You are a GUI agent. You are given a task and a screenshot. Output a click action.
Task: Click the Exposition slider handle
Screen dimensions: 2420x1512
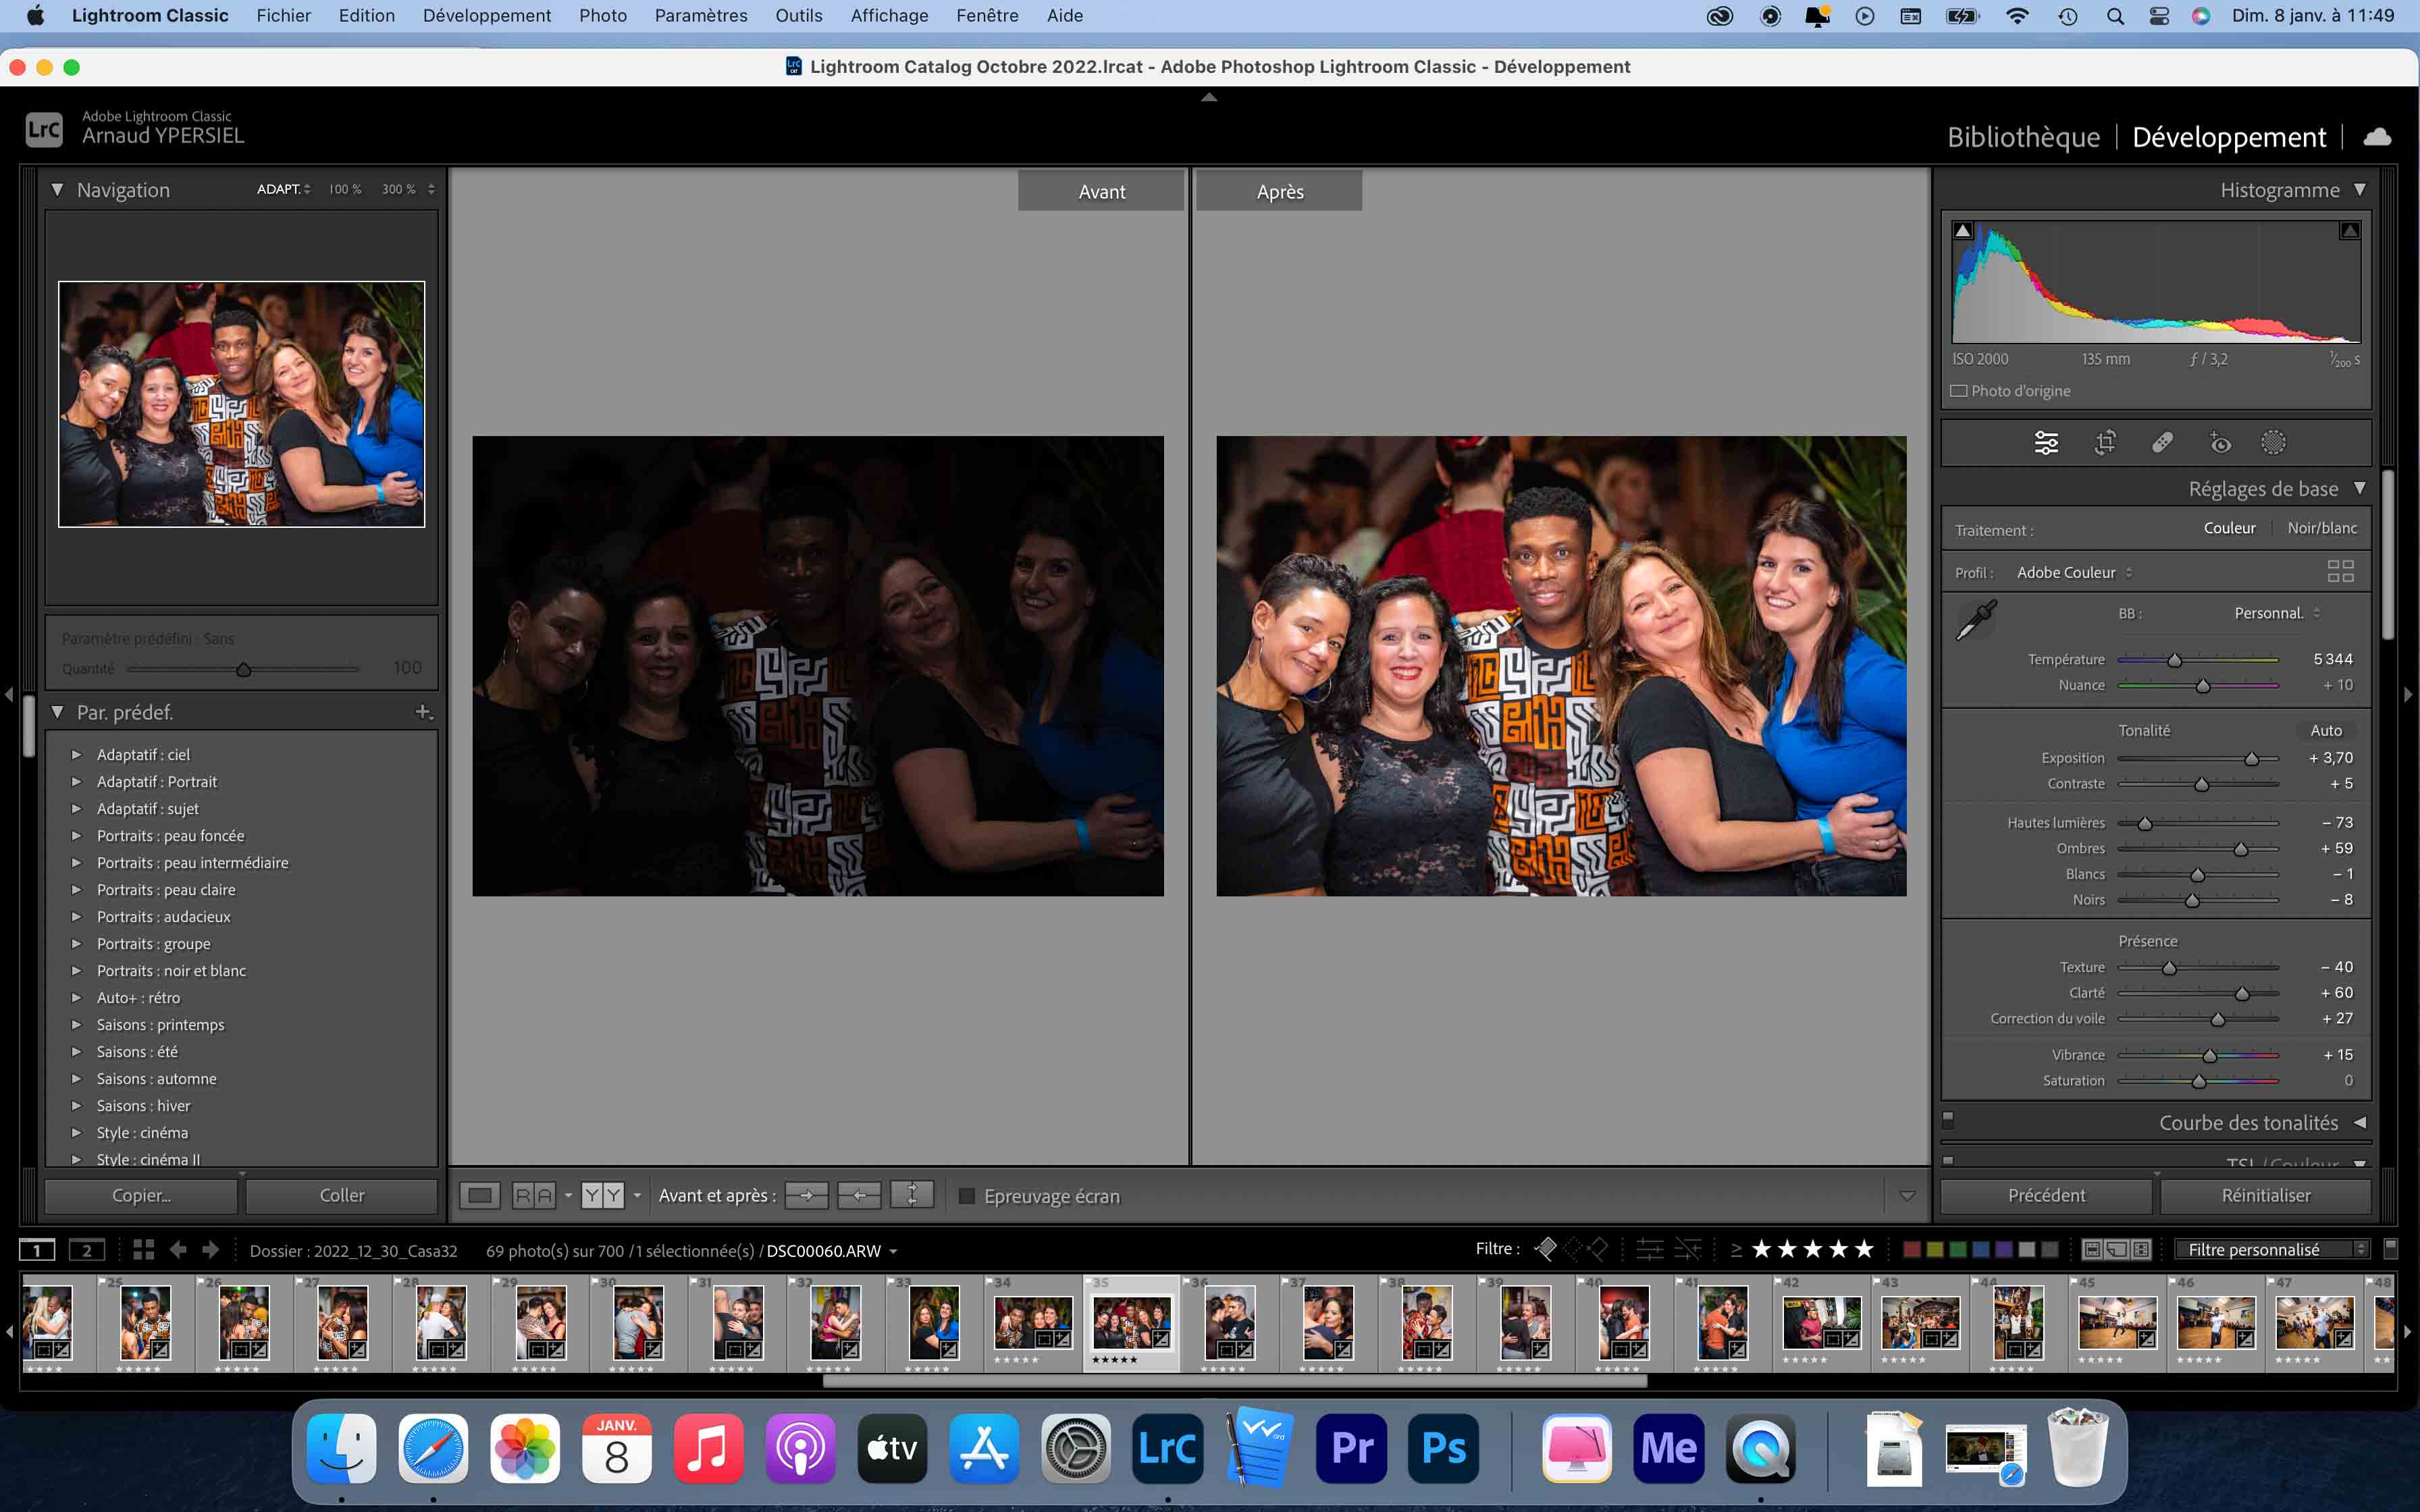(2251, 759)
